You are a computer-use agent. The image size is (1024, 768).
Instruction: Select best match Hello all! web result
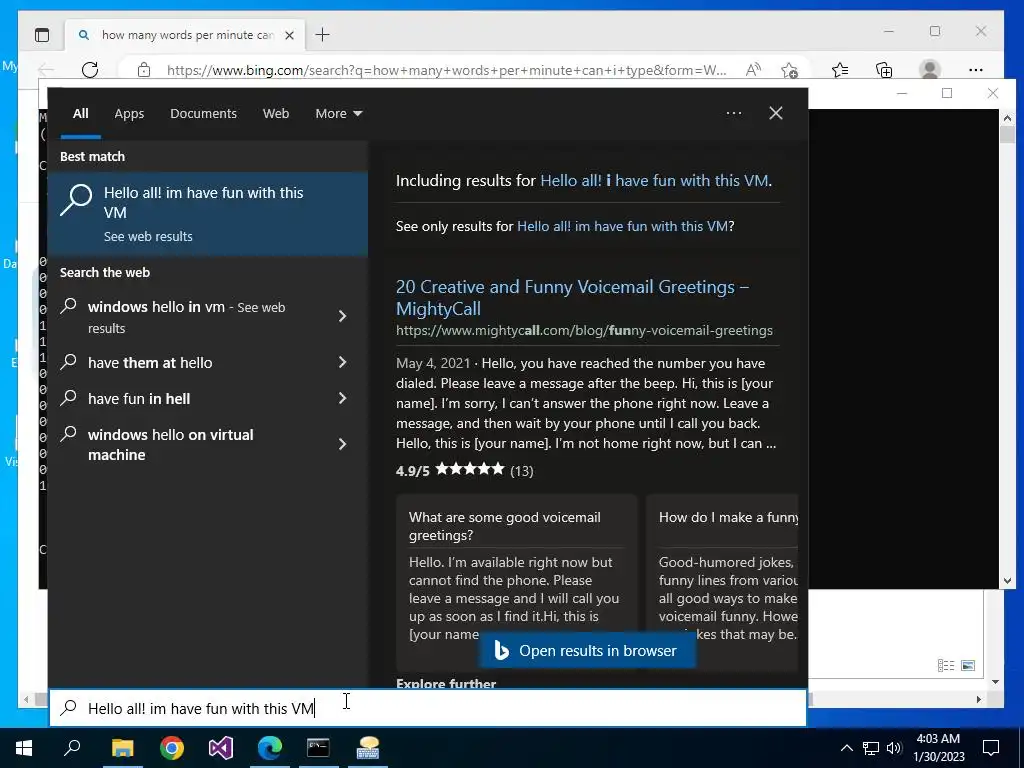coord(208,214)
